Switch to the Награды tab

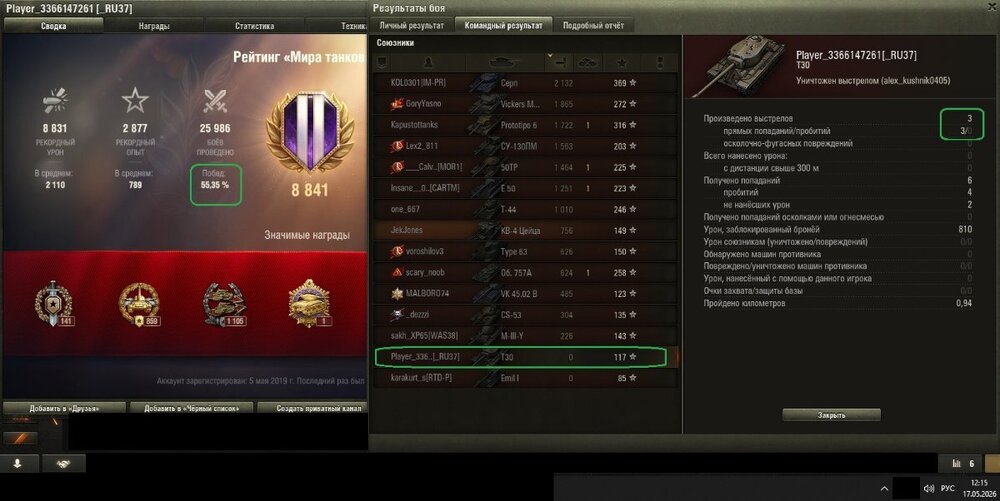(154, 26)
